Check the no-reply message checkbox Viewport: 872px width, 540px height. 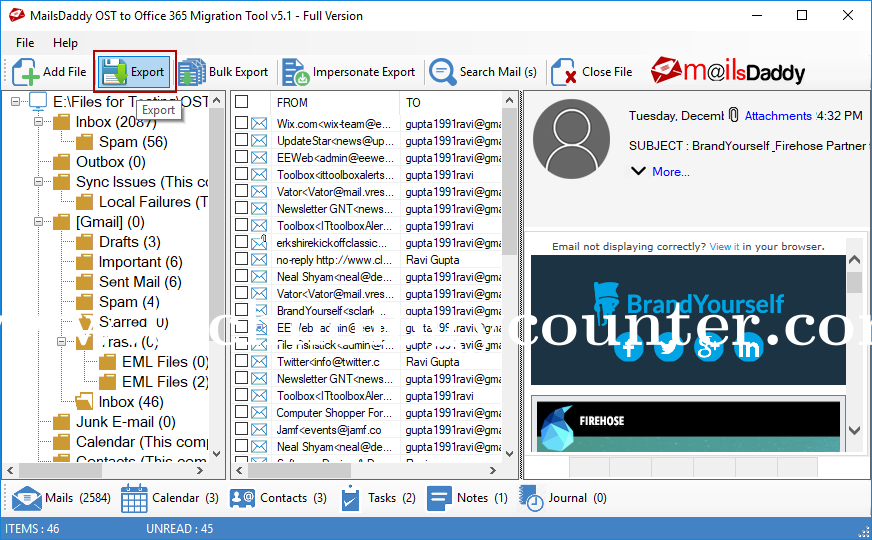241,259
